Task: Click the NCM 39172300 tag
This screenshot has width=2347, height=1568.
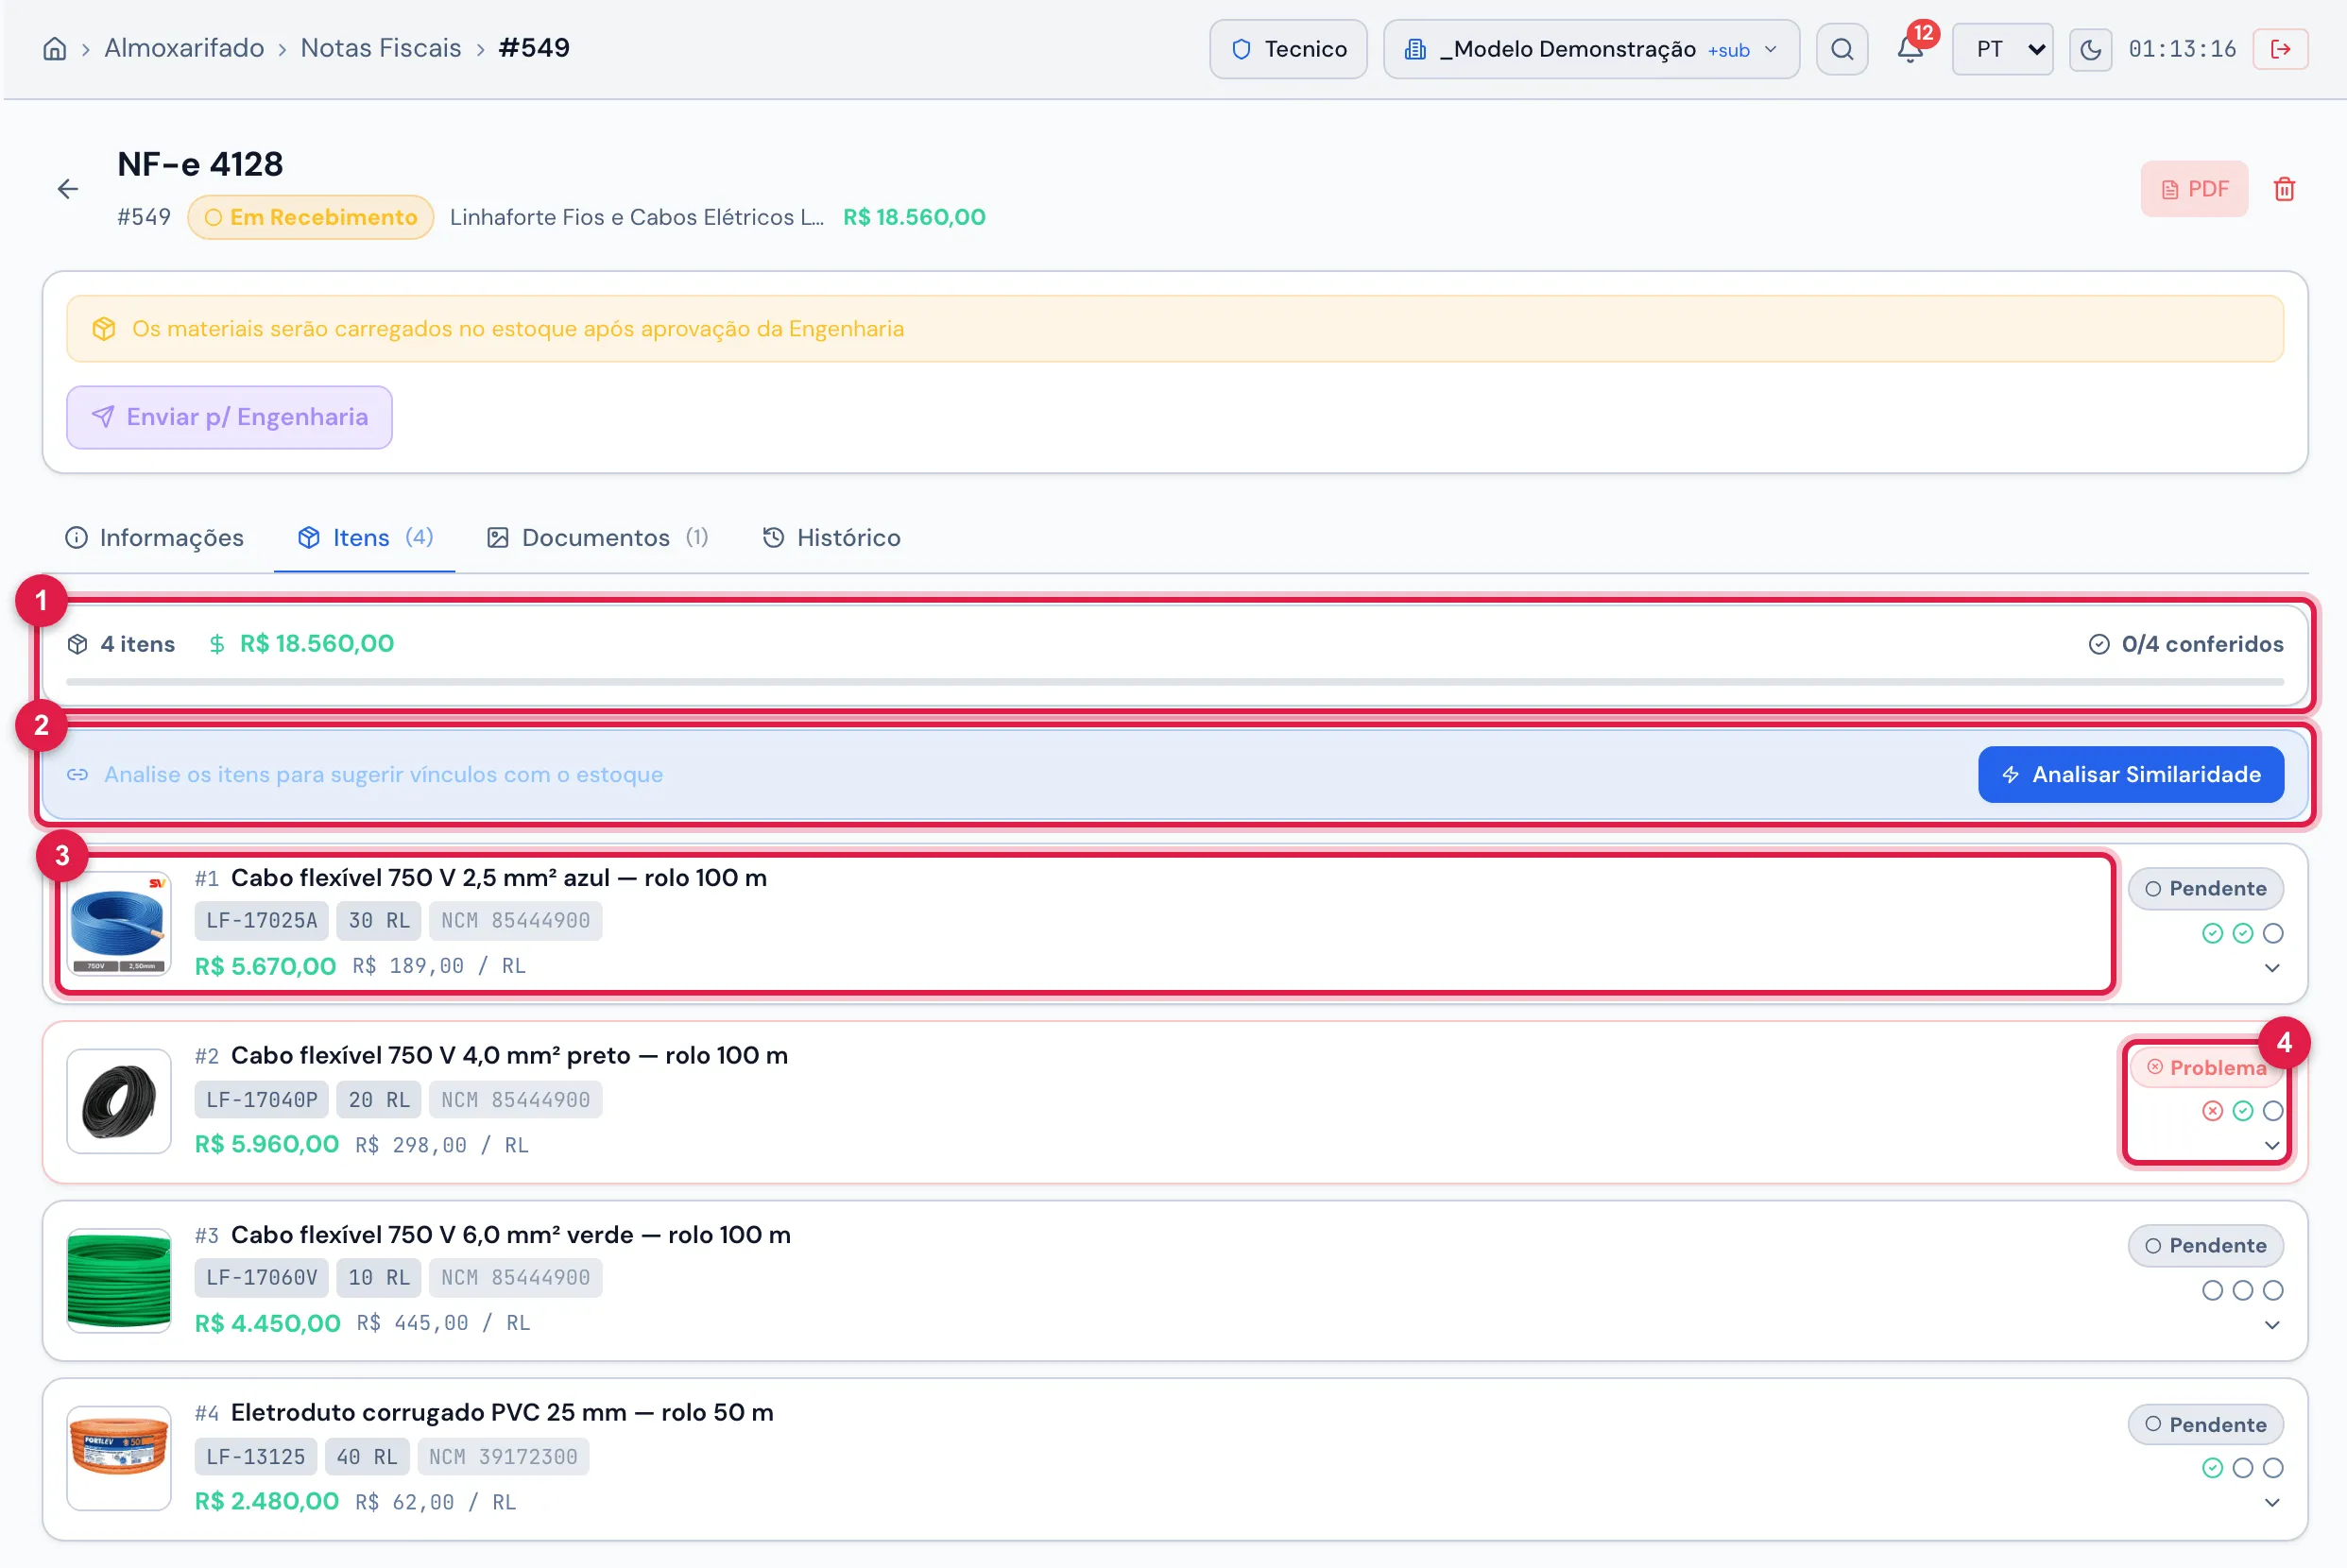Action: [x=503, y=1456]
